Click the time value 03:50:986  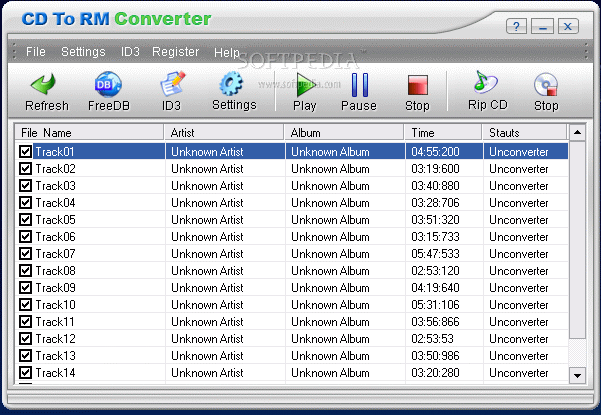coord(435,356)
